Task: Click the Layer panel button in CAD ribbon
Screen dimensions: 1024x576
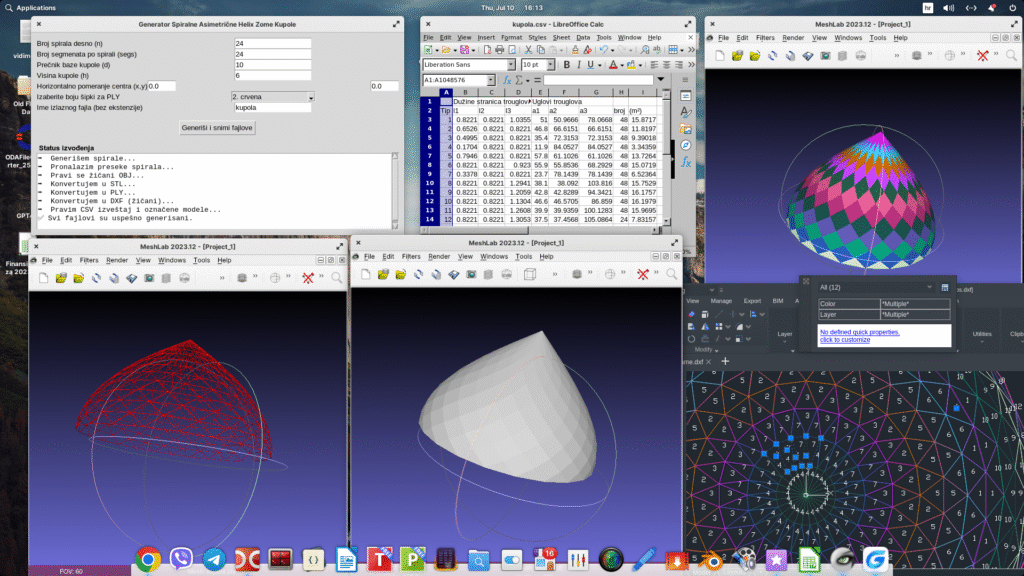Action: coord(784,334)
